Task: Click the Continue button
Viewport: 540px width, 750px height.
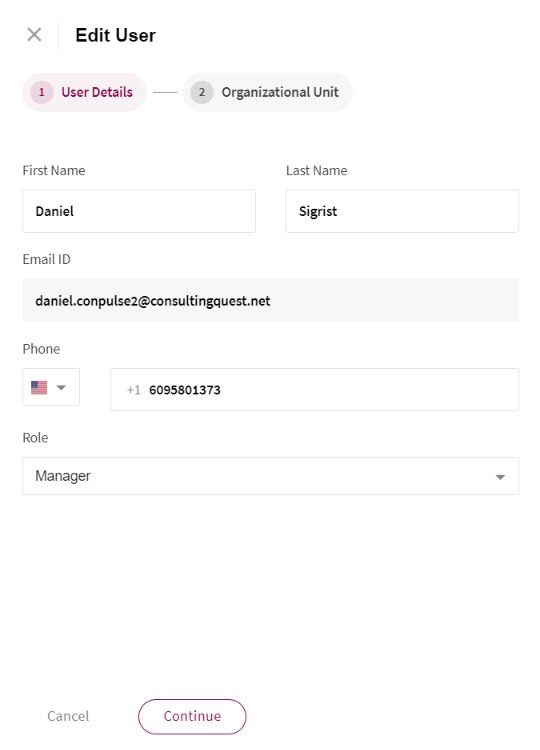Action: pos(192,717)
